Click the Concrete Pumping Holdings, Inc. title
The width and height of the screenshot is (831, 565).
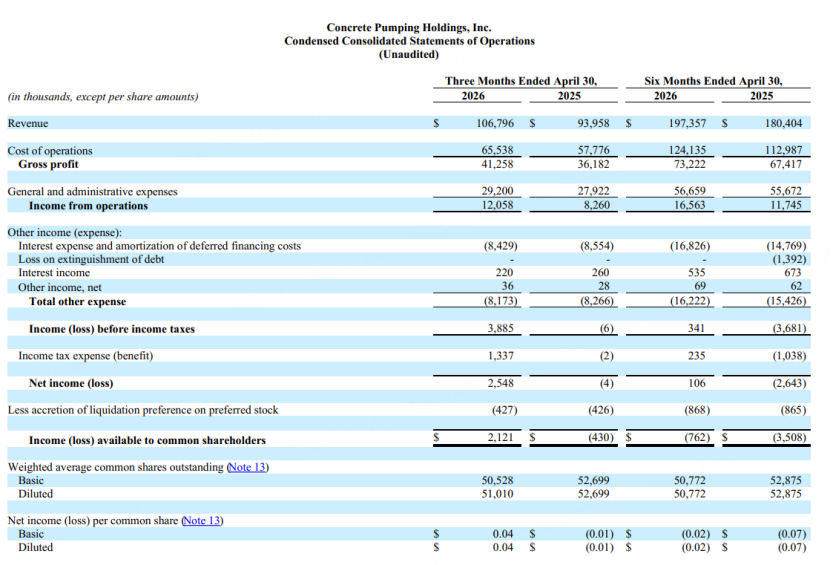409,27
